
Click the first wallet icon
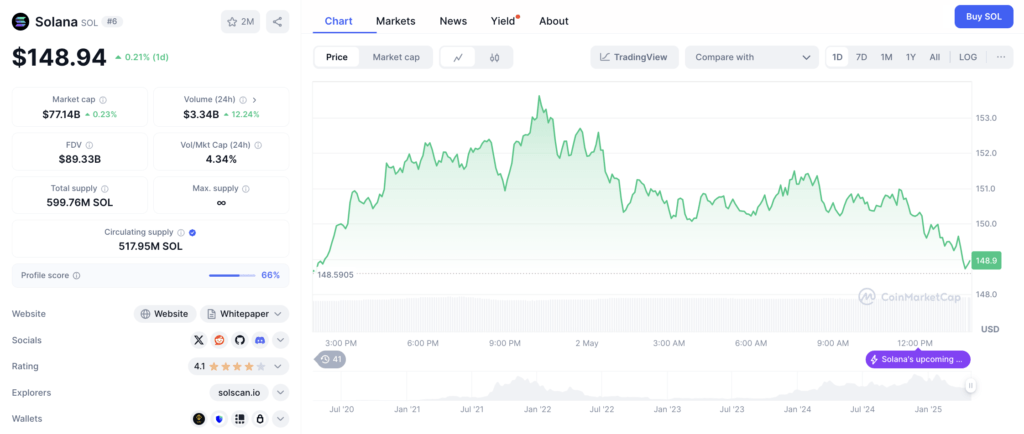[x=199, y=419]
